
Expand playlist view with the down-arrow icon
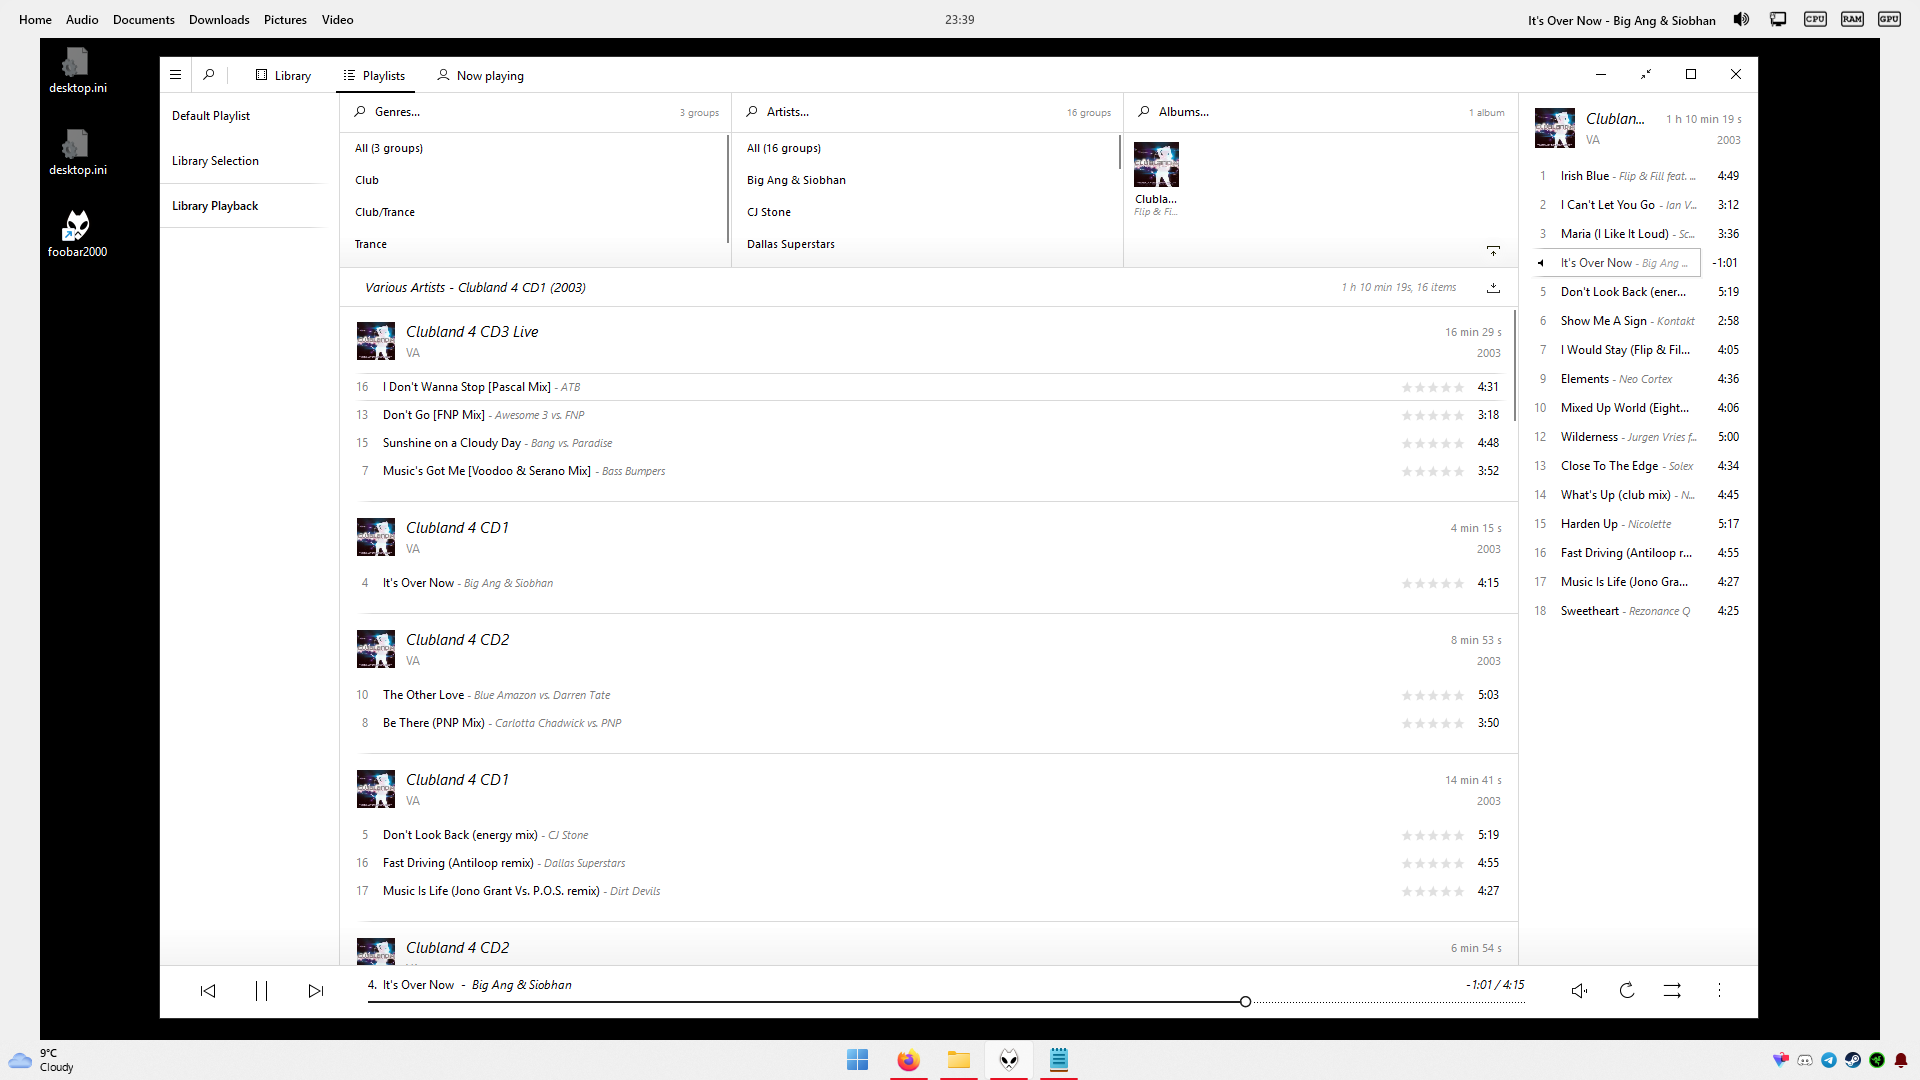point(1493,288)
